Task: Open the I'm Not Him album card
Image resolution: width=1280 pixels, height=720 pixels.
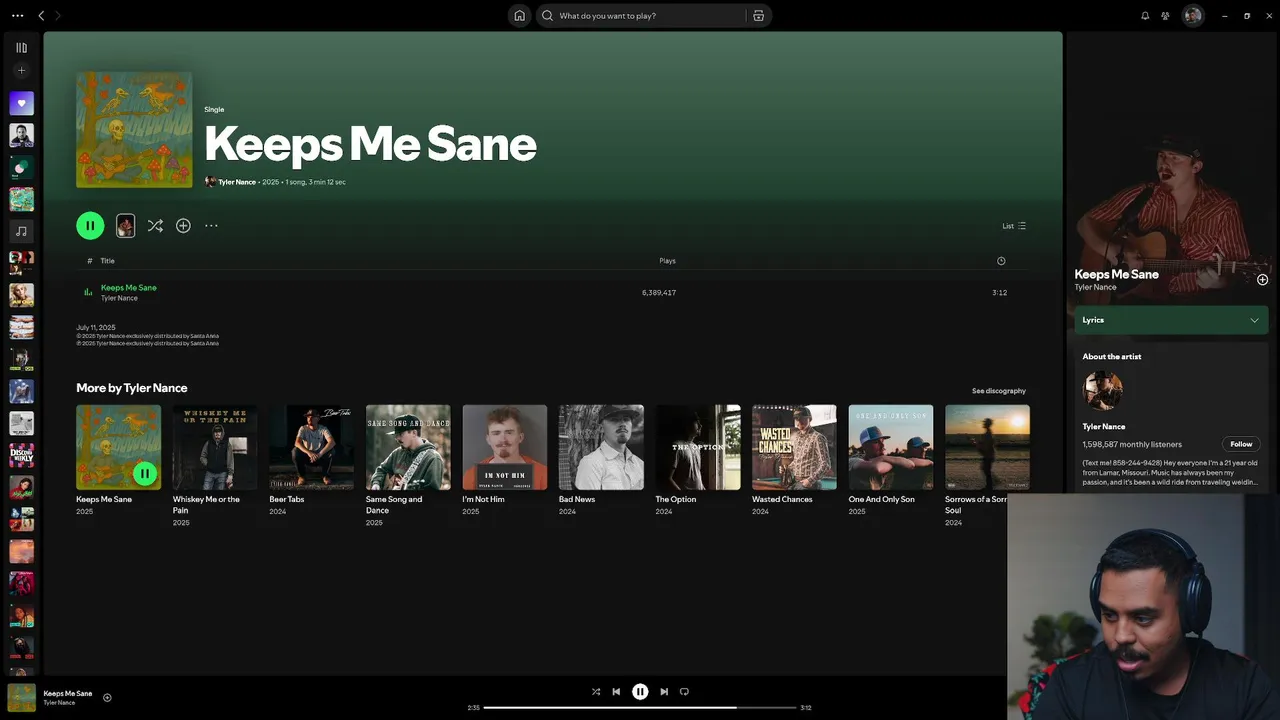Action: pyautogui.click(x=505, y=461)
